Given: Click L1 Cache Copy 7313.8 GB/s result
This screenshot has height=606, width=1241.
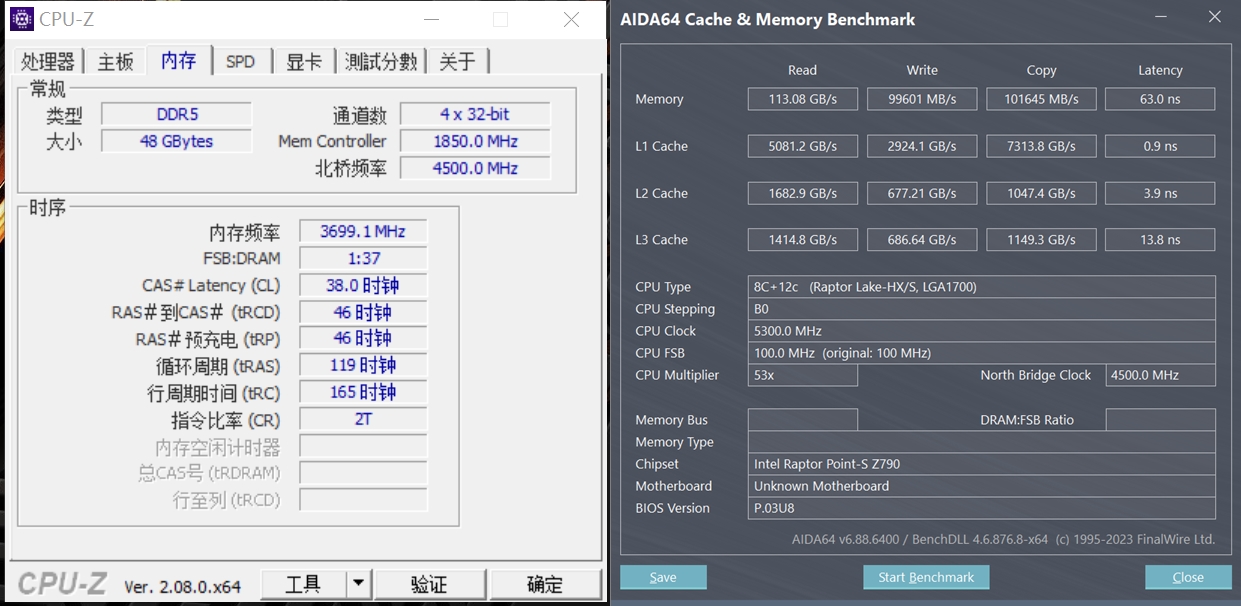Looking at the screenshot, I should point(1041,146).
